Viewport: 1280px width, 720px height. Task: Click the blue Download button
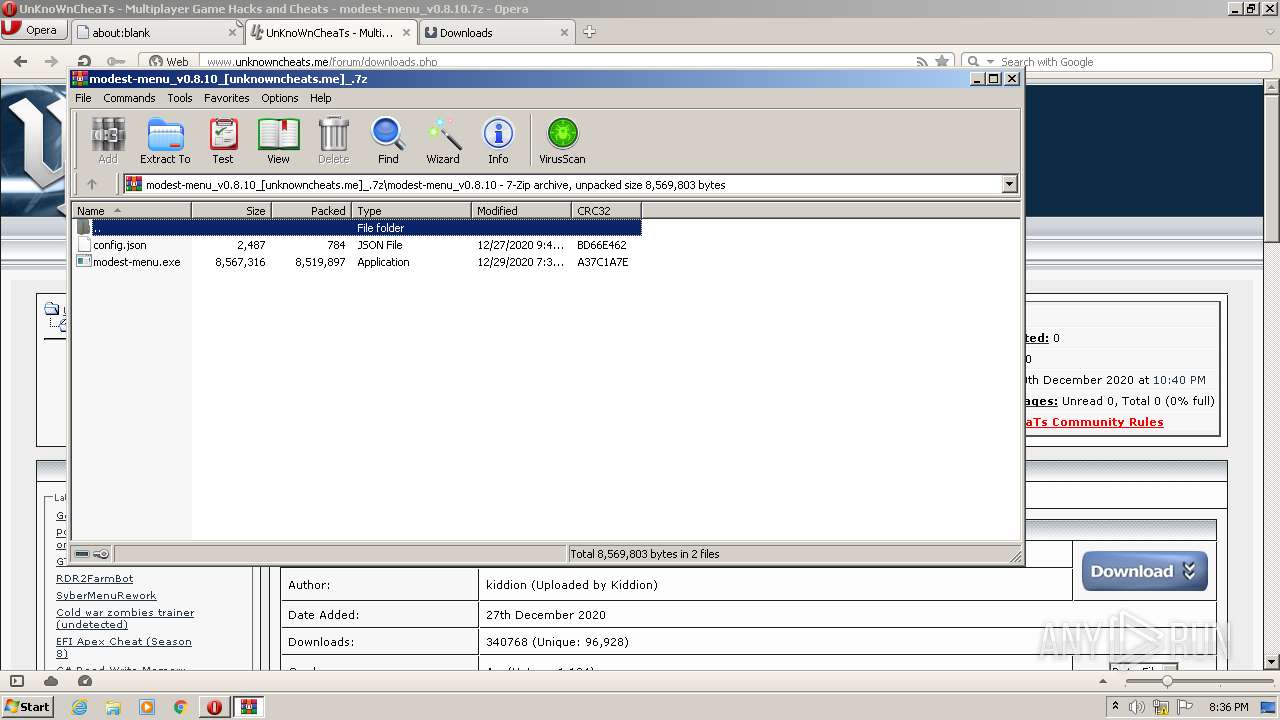(1144, 571)
